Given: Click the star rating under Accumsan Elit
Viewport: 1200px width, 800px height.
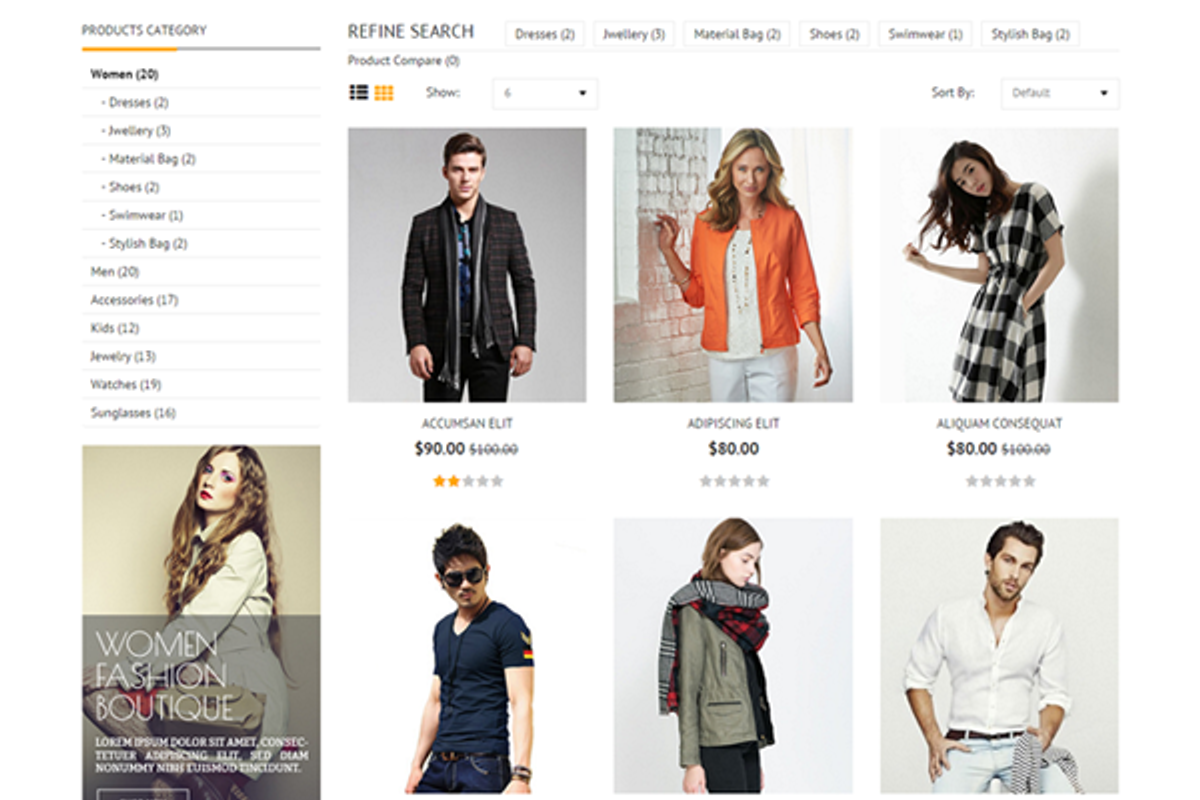Looking at the screenshot, I should click(468, 481).
